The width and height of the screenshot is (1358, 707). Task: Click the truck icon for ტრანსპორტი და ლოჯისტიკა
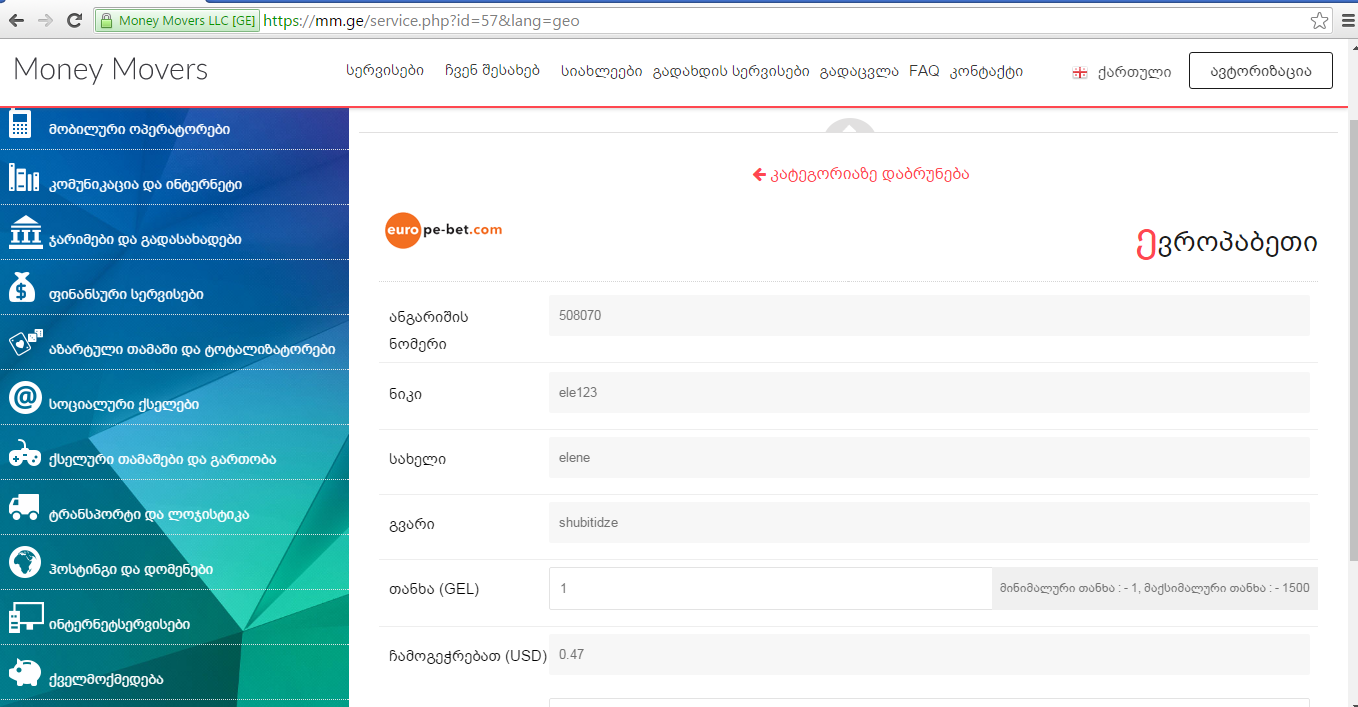(24, 508)
